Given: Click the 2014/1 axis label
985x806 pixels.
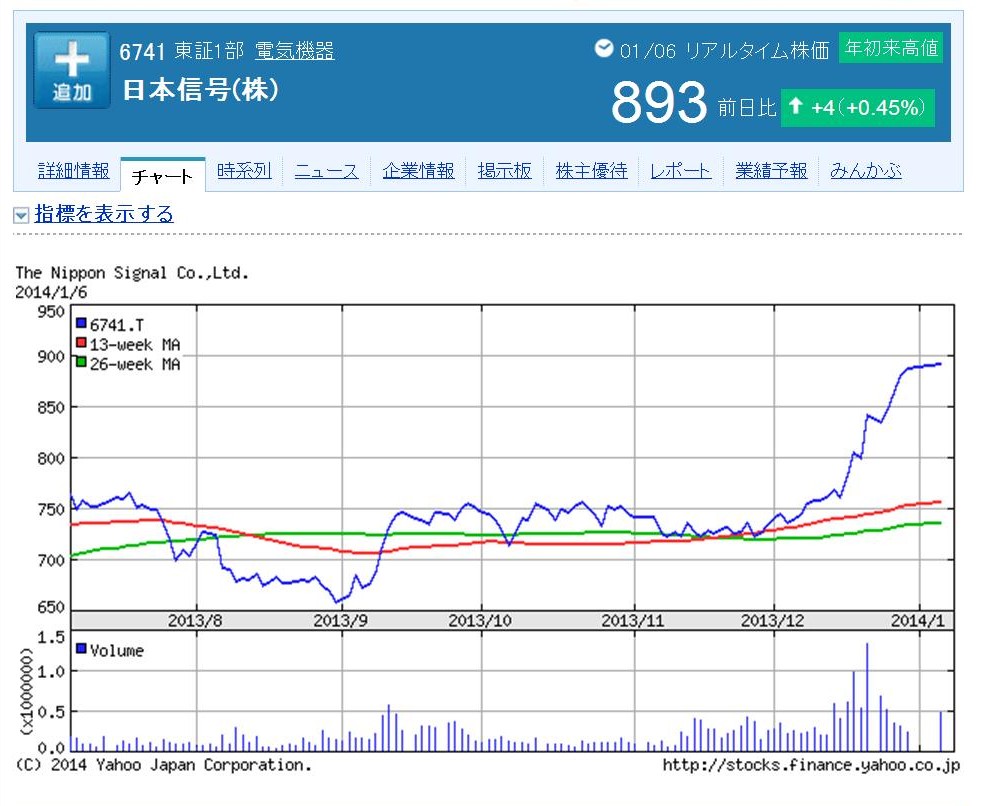Looking at the screenshot, I should pos(918,621).
